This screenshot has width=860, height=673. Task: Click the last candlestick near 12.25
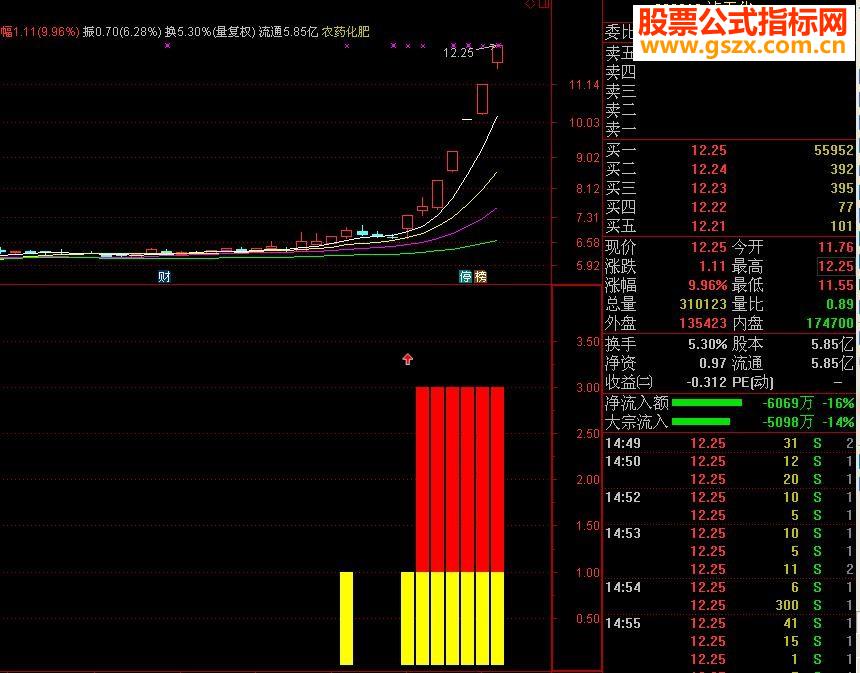(497, 55)
